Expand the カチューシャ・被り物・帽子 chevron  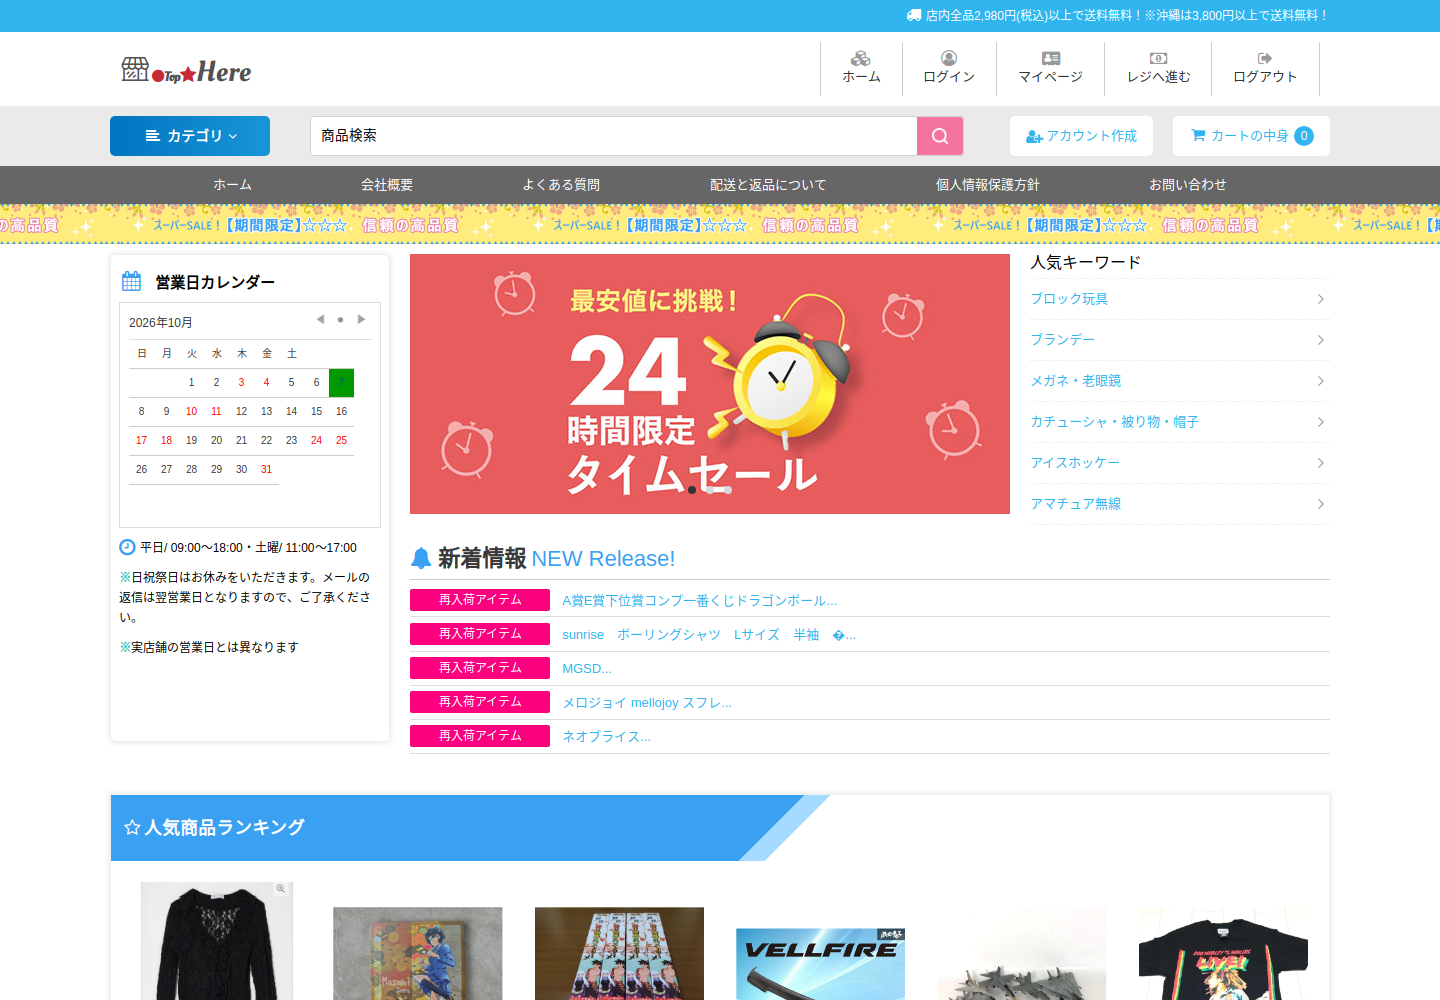1321,422
